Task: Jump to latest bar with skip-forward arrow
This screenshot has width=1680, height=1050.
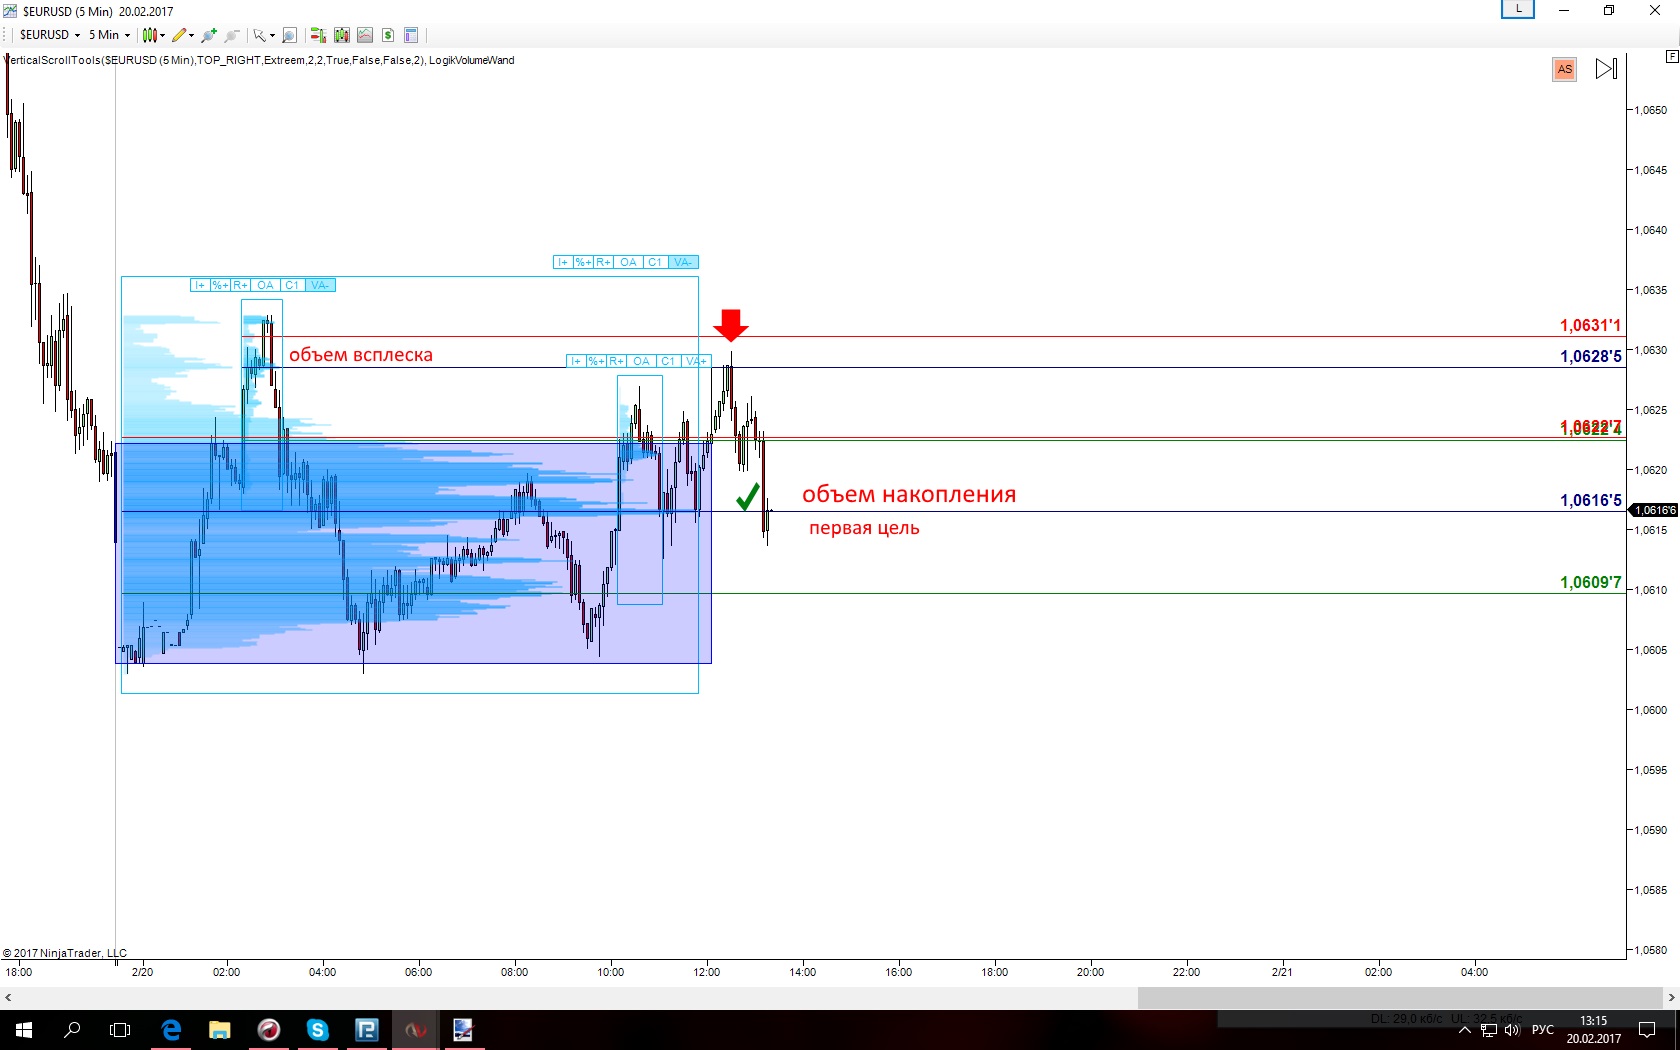Action: point(1606,69)
